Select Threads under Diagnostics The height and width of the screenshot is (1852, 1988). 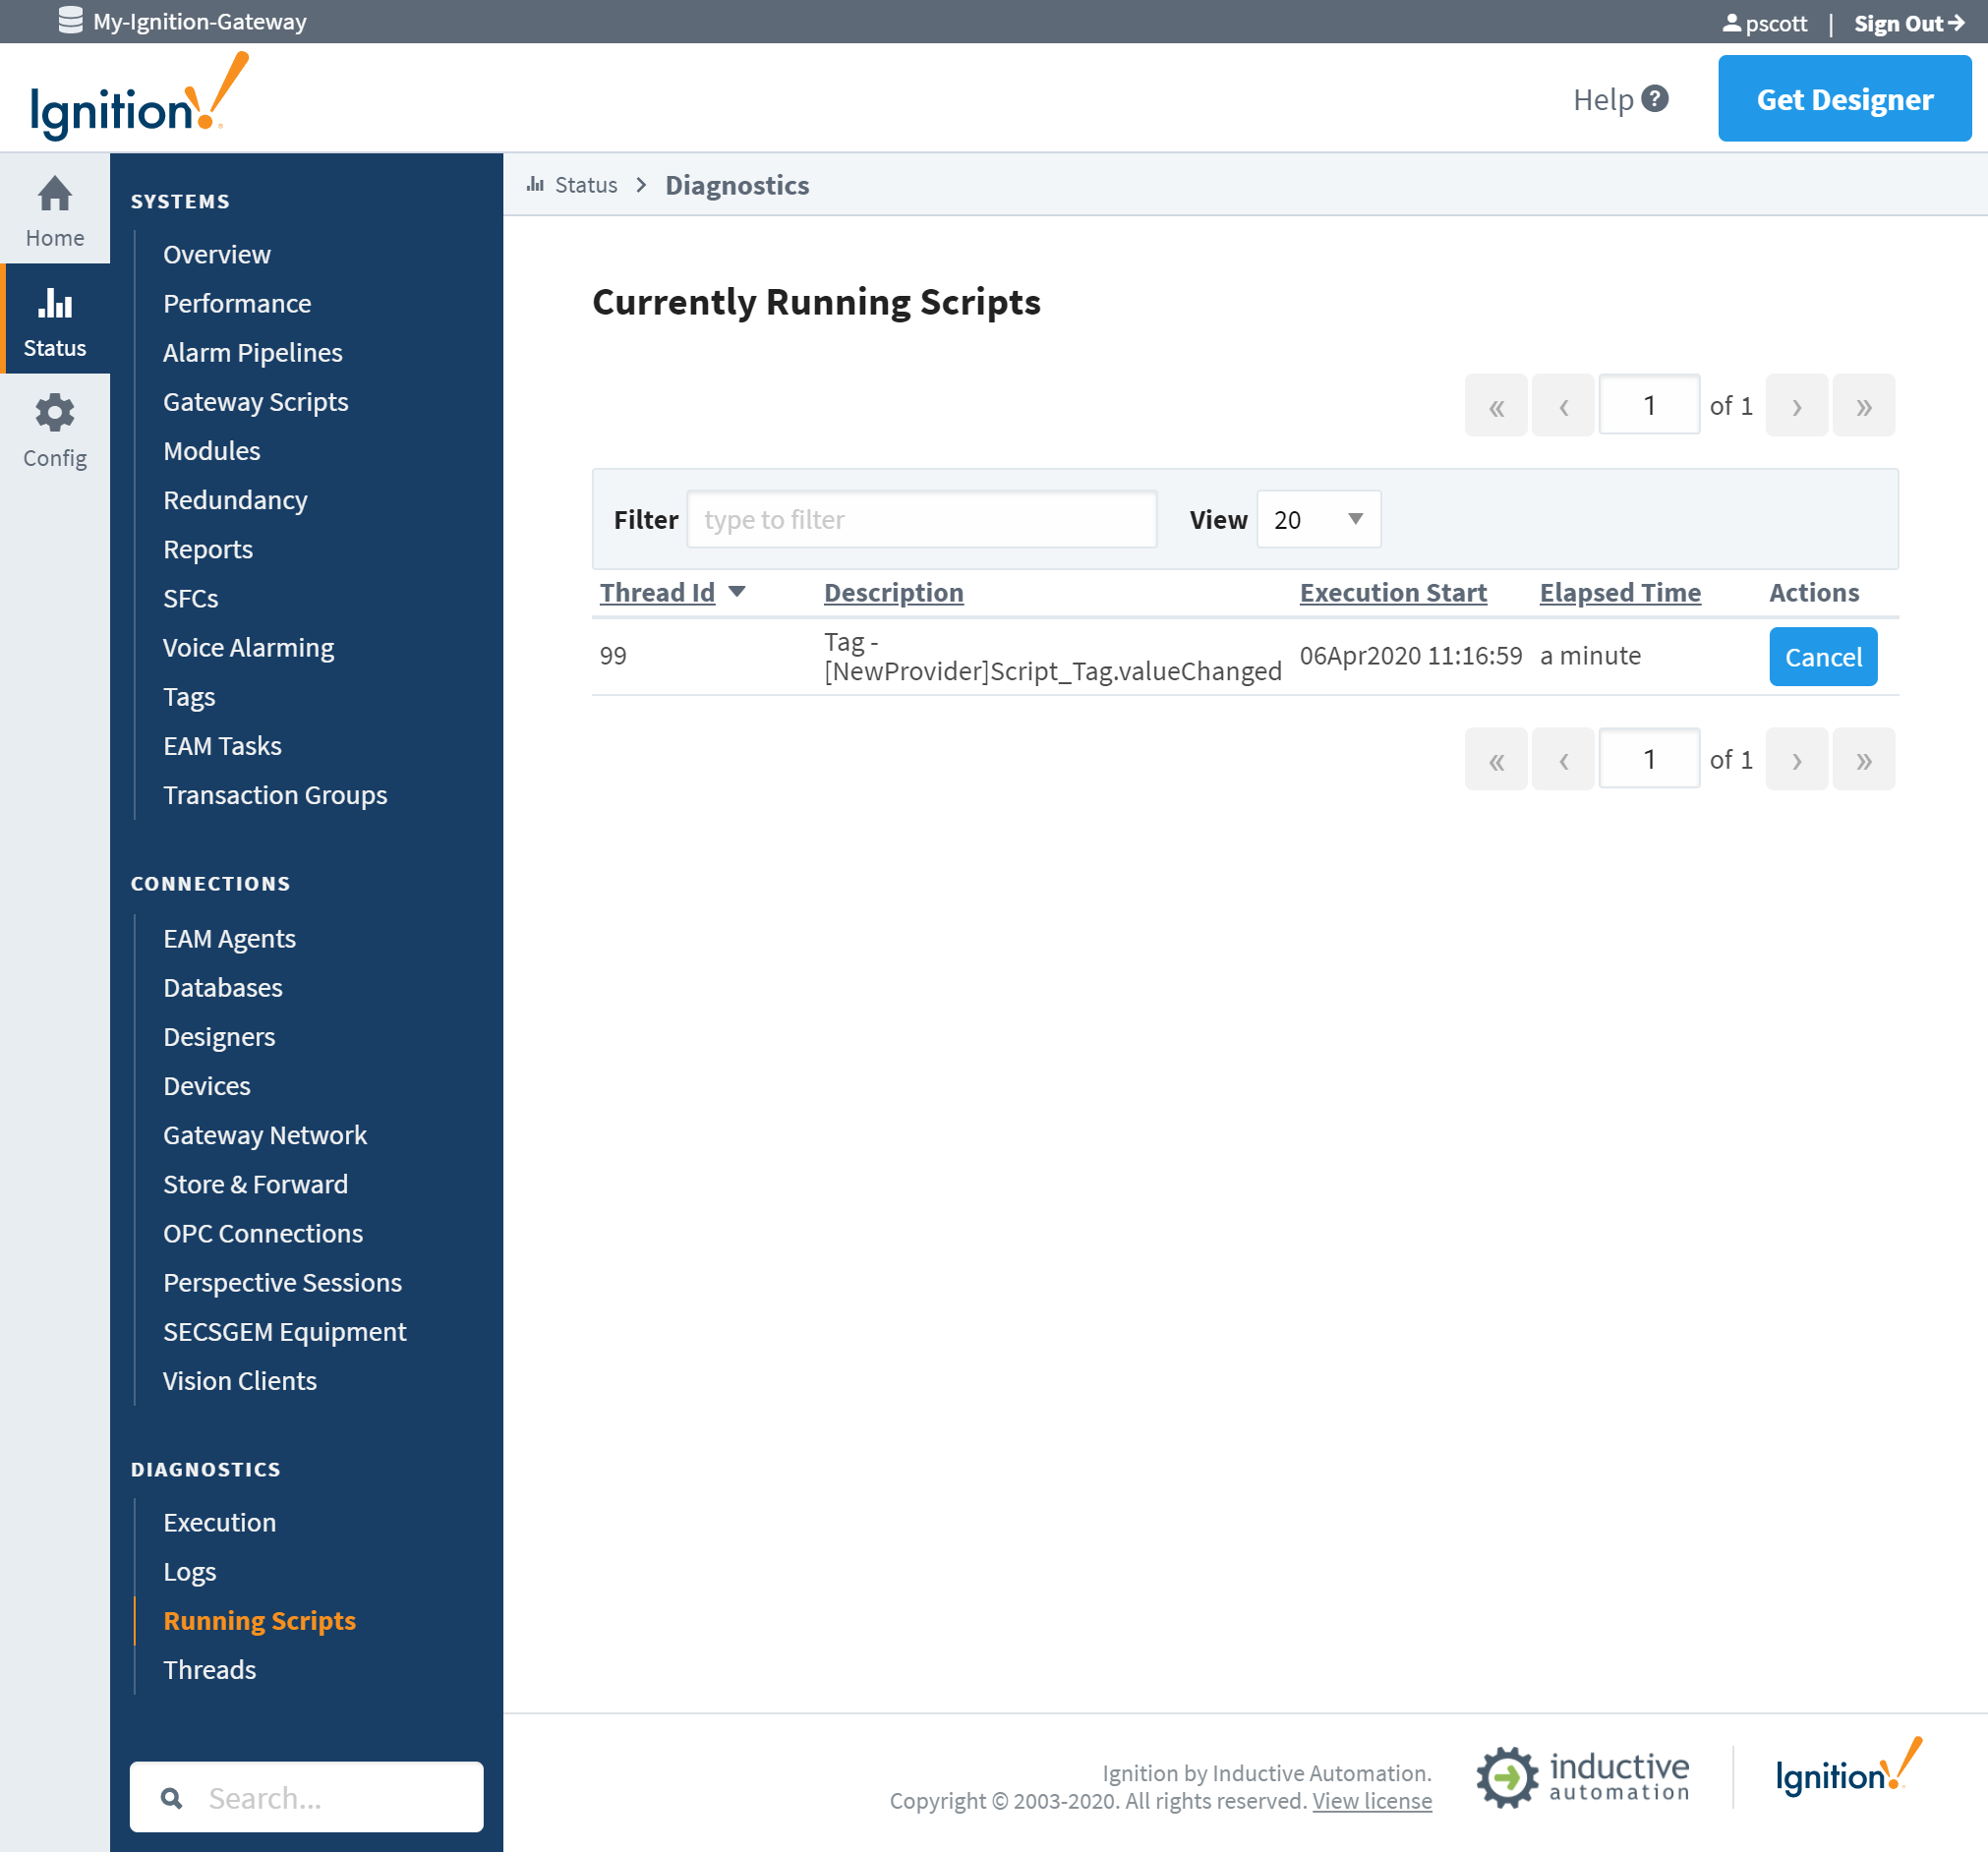coord(209,1669)
